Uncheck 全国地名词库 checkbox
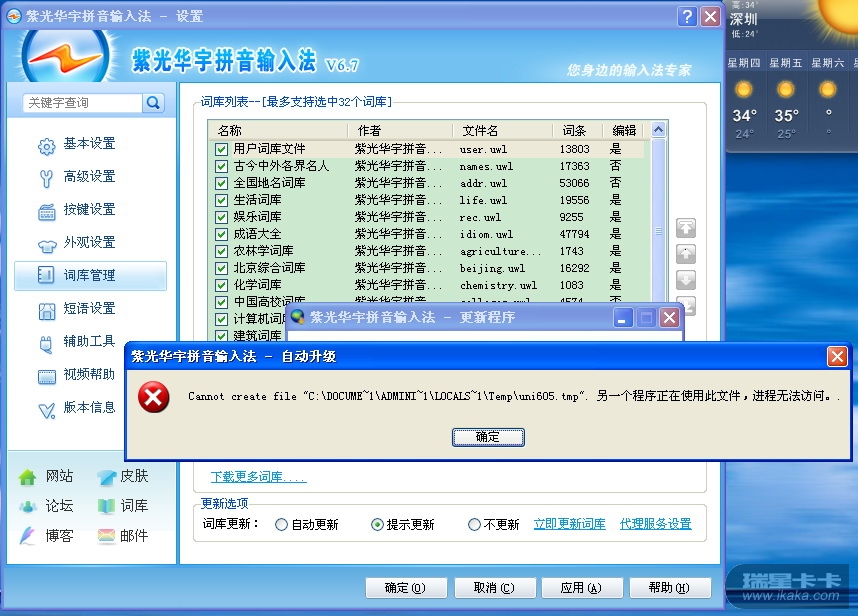Image resolution: width=858 pixels, height=616 pixels. click(x=221, y=183)
